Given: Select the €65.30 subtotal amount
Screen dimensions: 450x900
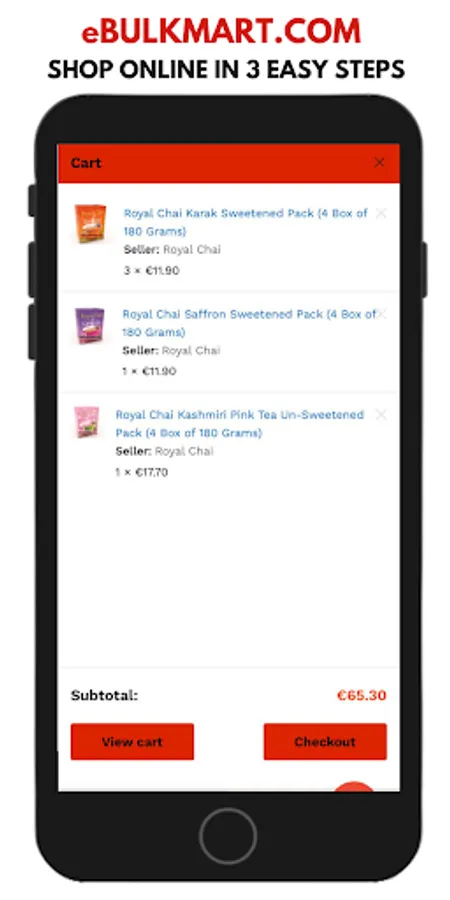Looking at the screenshot, I should [362, 696].
